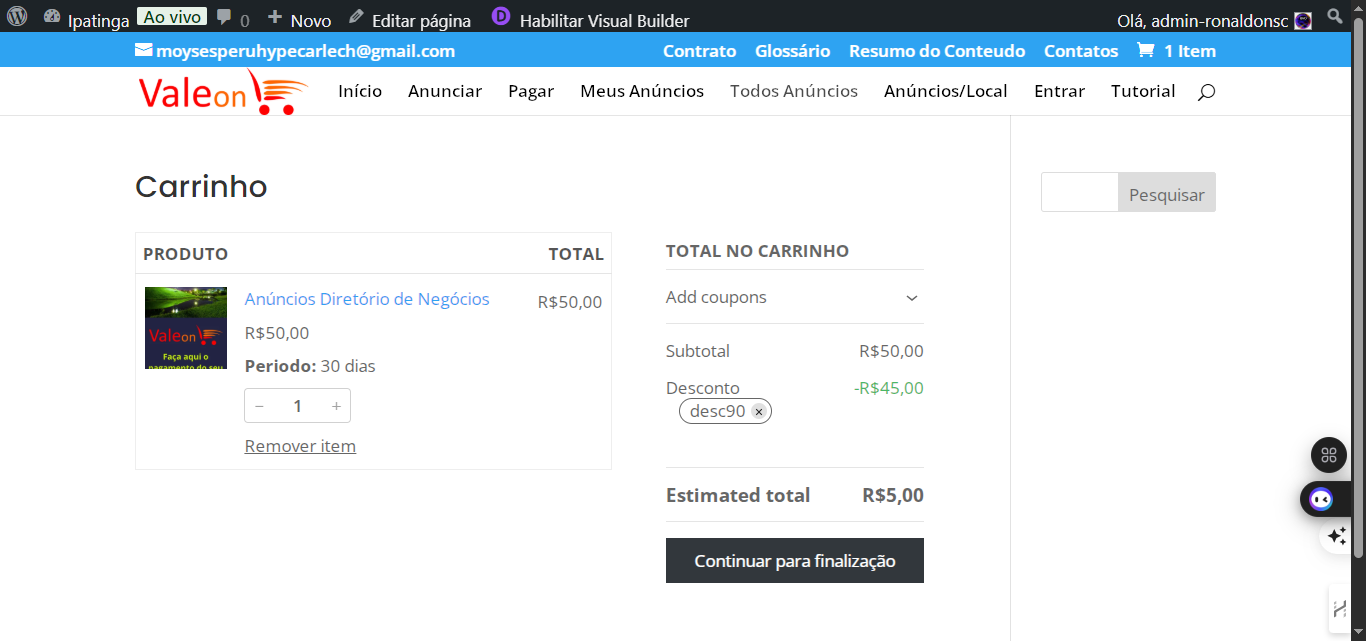1366x641 pixels.
Task: Click the Remover item link
Action: point(300,446)
